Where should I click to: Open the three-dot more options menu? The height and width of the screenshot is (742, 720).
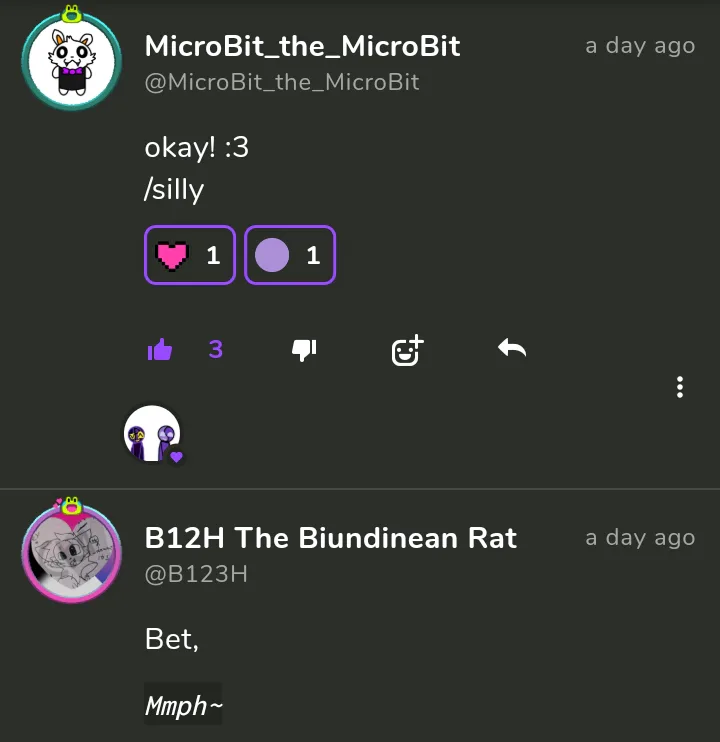coord(680,387)
